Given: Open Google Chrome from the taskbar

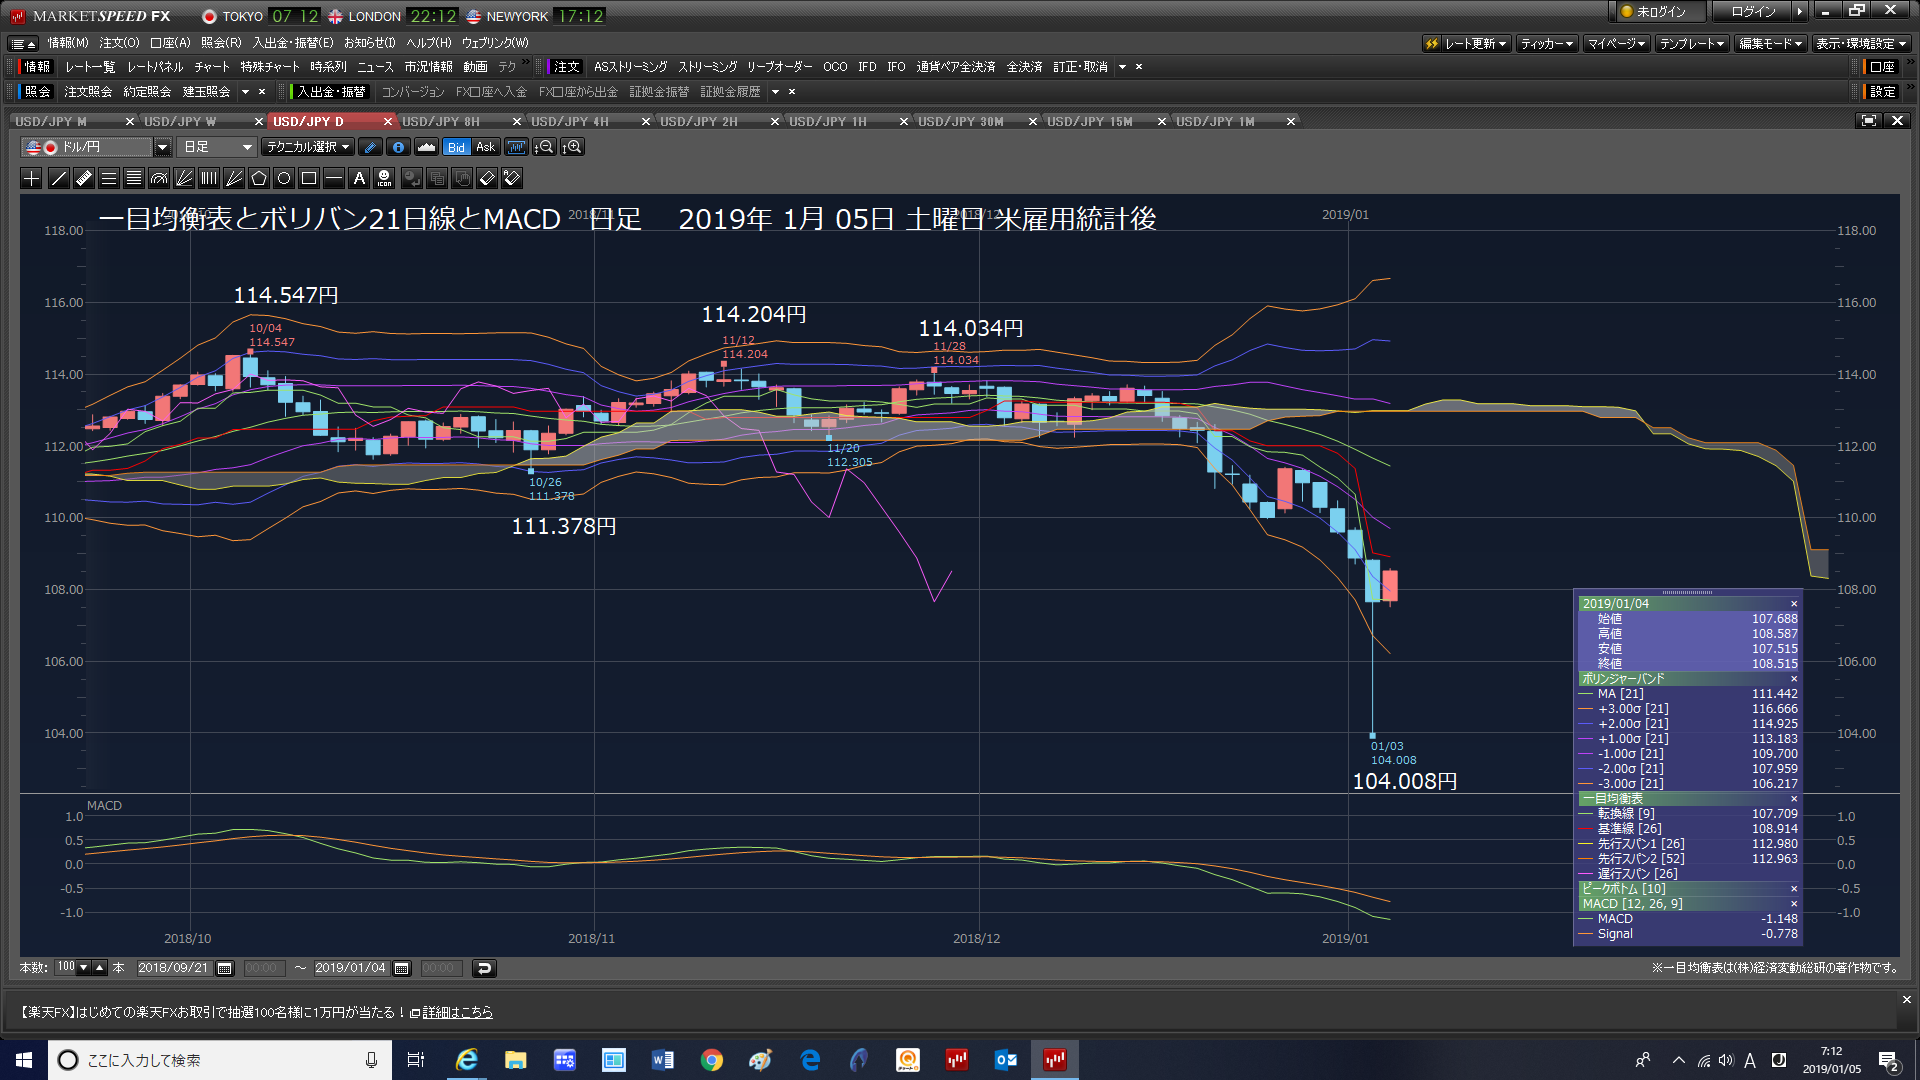Looking at the screenshot, I should point(711,1060).
